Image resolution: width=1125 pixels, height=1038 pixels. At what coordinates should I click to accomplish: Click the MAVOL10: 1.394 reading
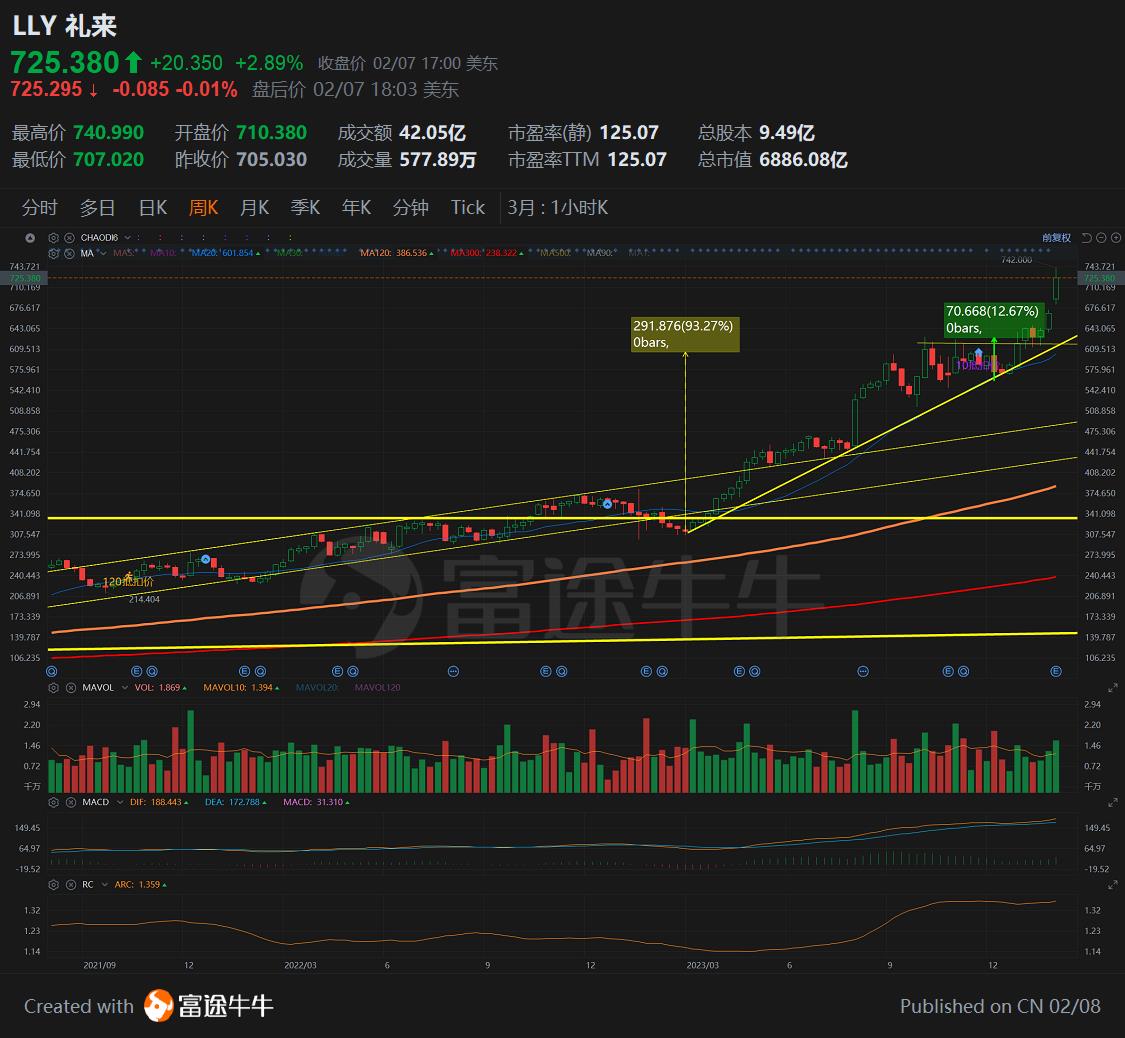[x=241, y=687]
